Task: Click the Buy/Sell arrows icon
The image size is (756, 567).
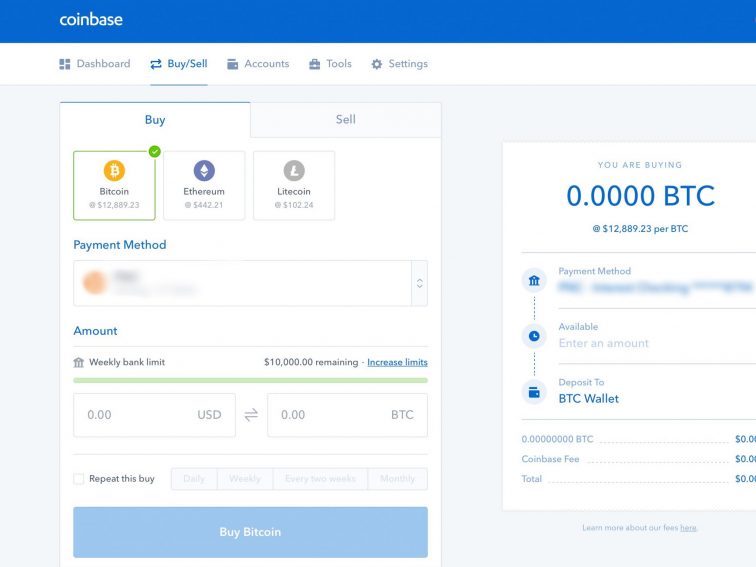Action: click(156, 64)
